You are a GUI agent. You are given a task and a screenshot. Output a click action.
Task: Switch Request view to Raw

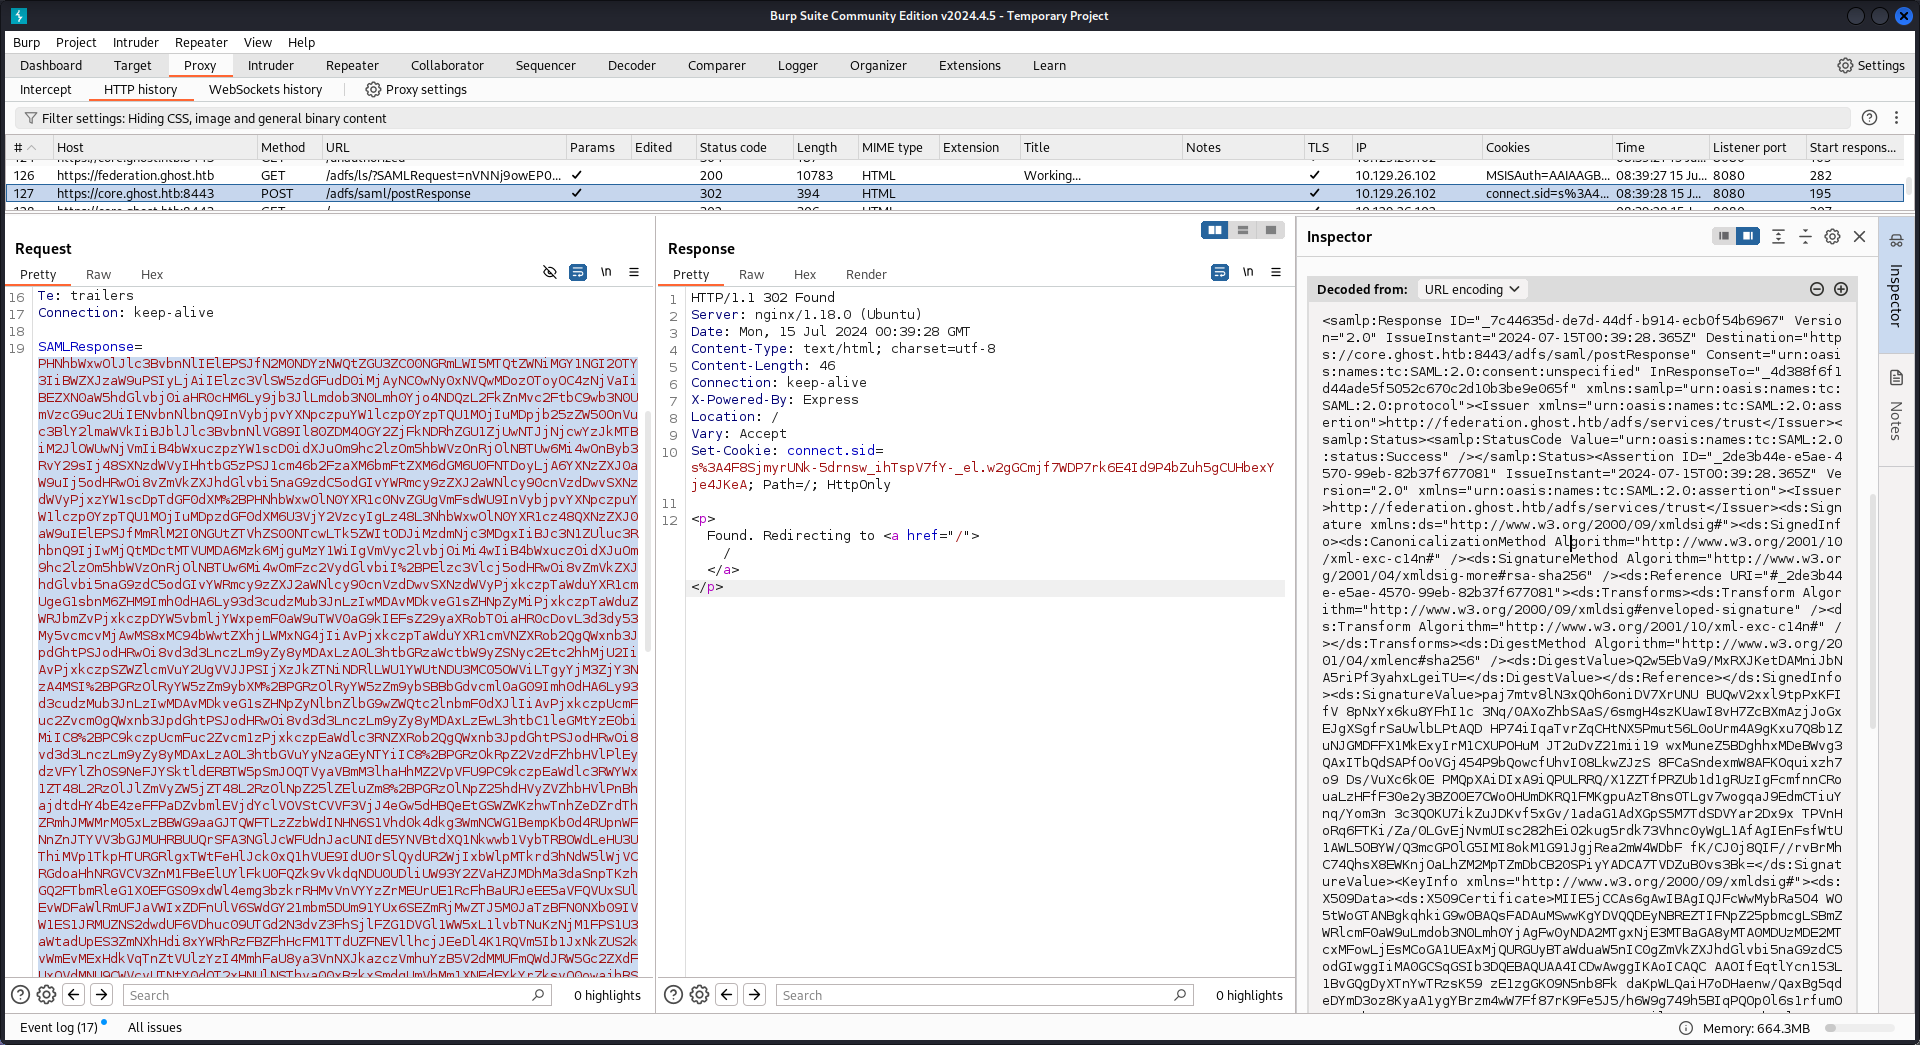(x=98, y=274)
